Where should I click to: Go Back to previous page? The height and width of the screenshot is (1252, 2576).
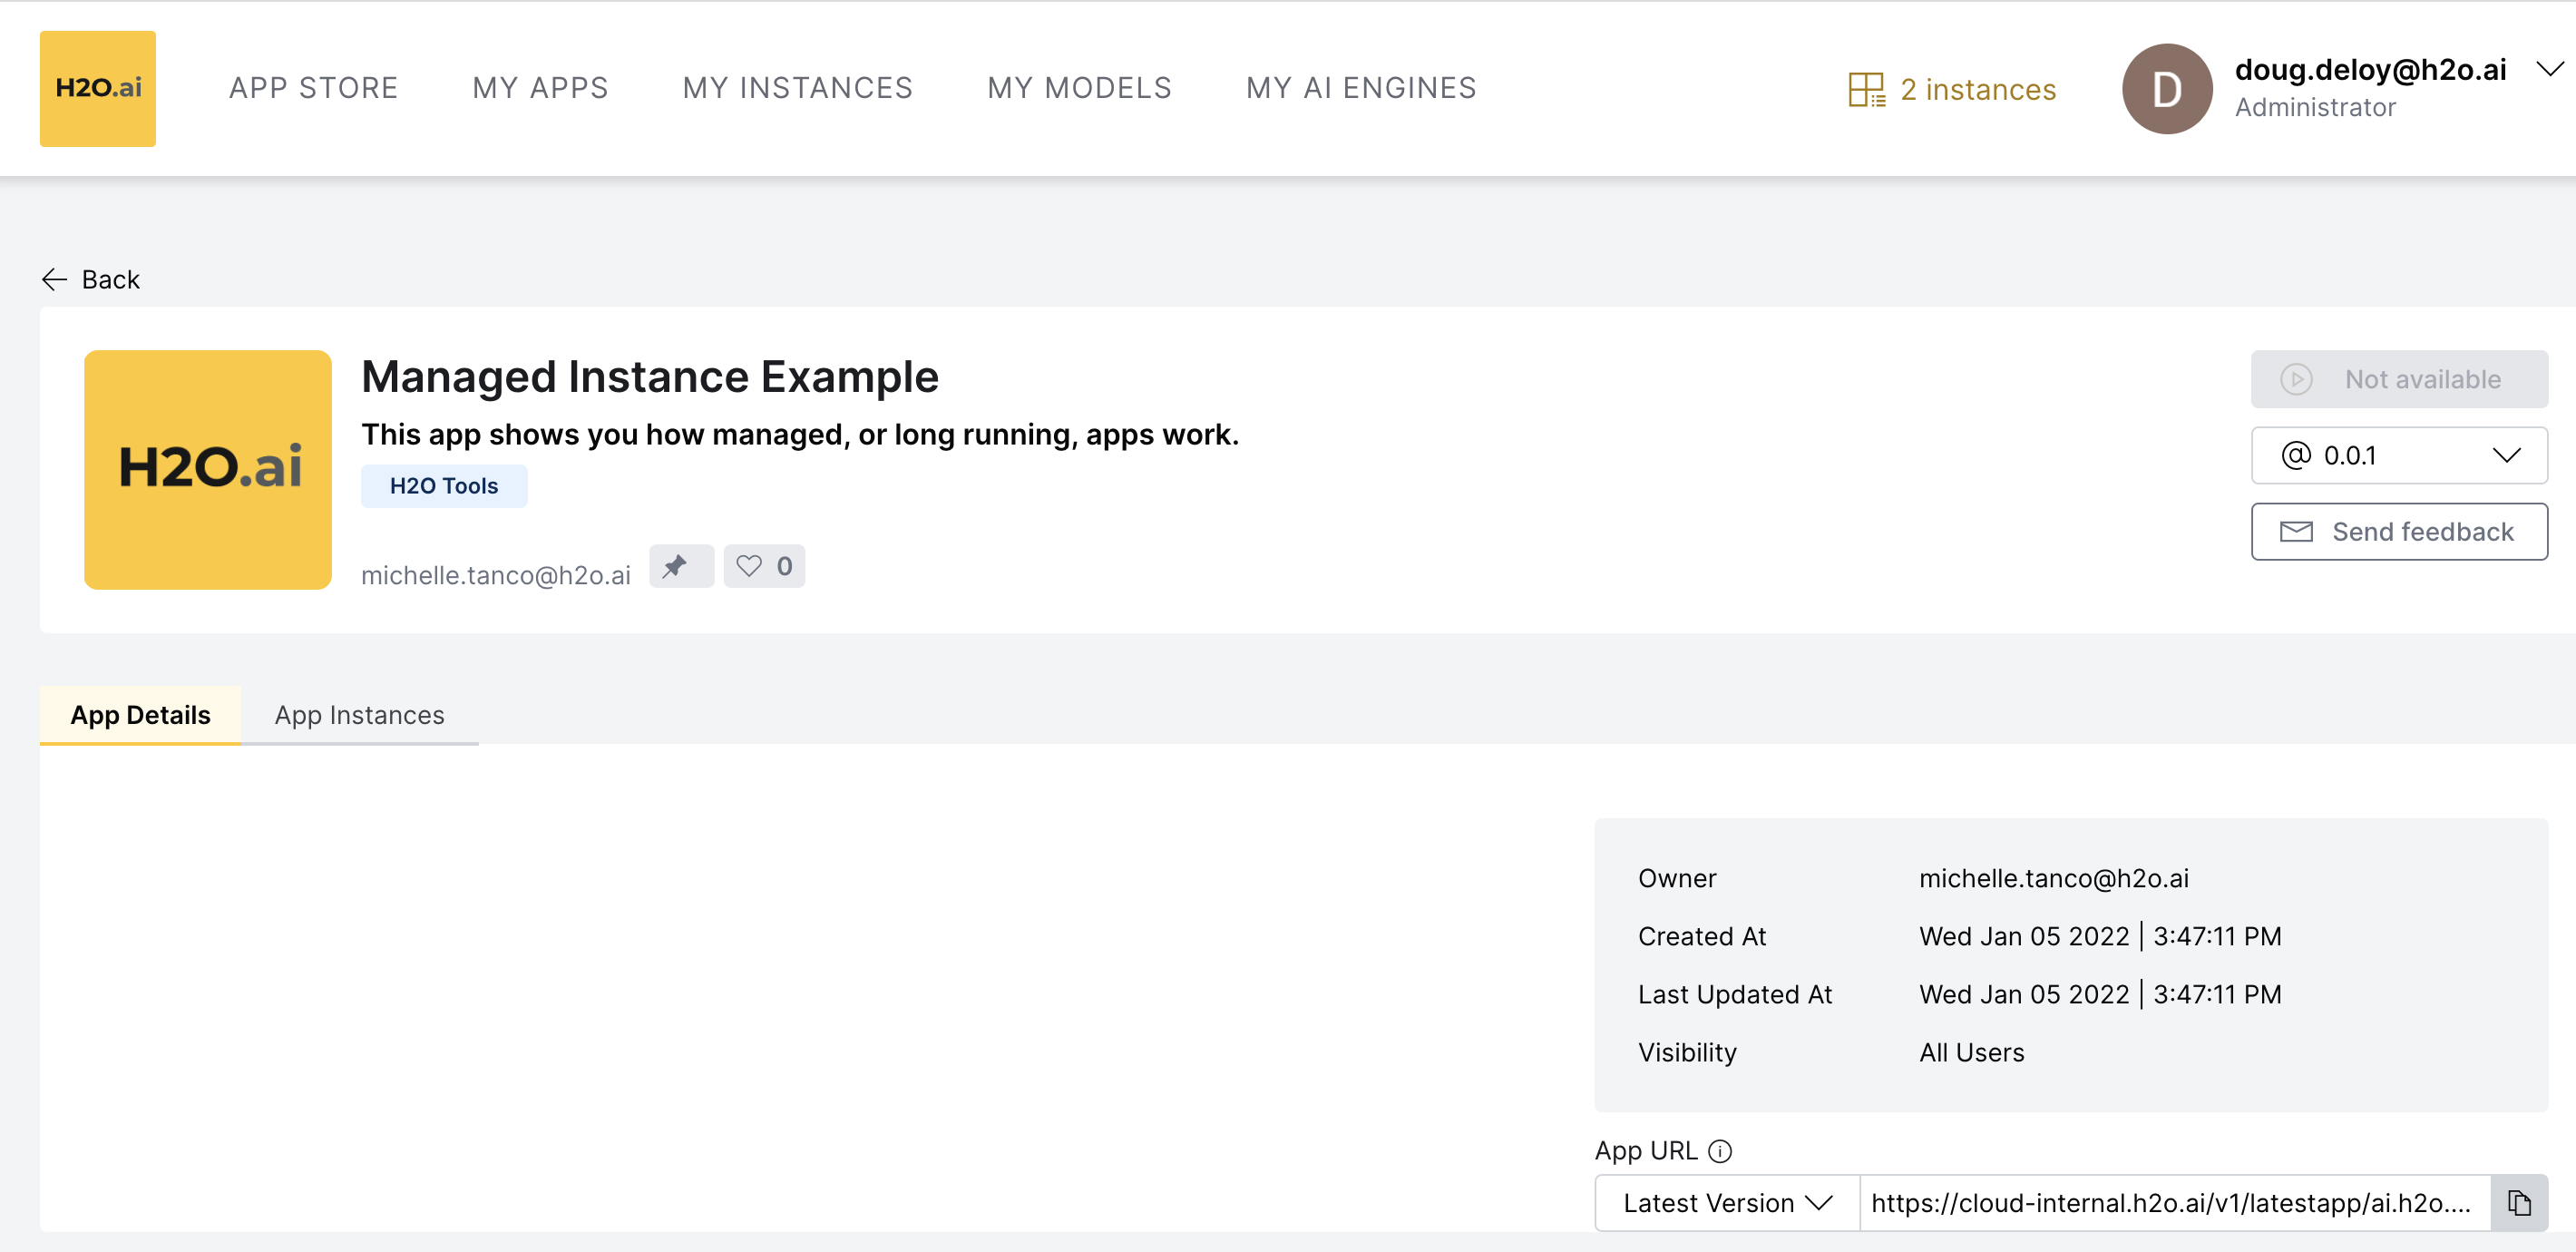[x=110, y=279]
